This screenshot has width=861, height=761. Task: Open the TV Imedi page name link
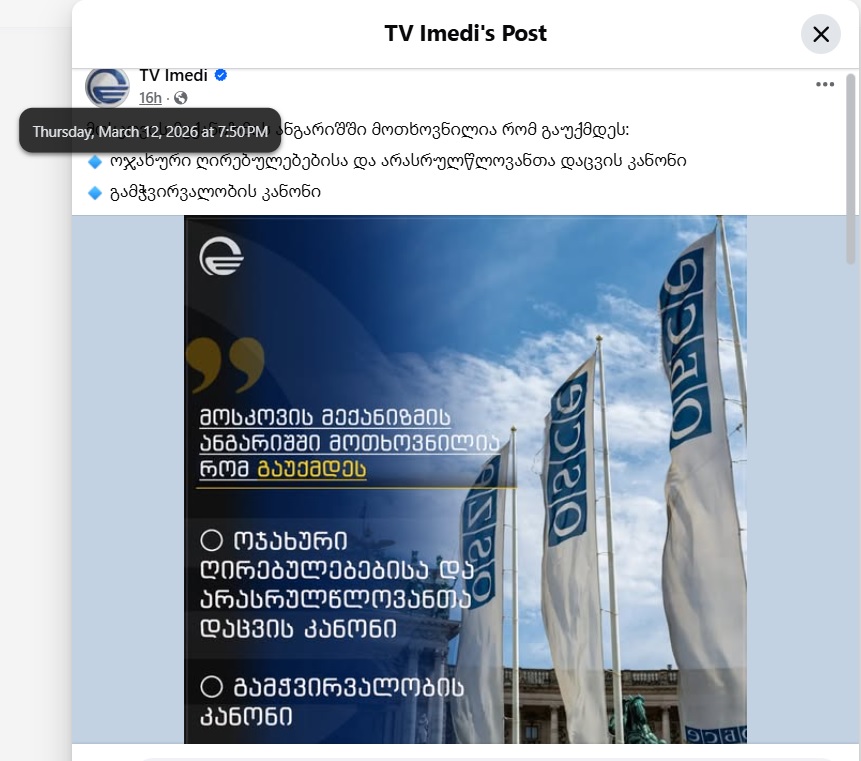(x=174, y=75)
